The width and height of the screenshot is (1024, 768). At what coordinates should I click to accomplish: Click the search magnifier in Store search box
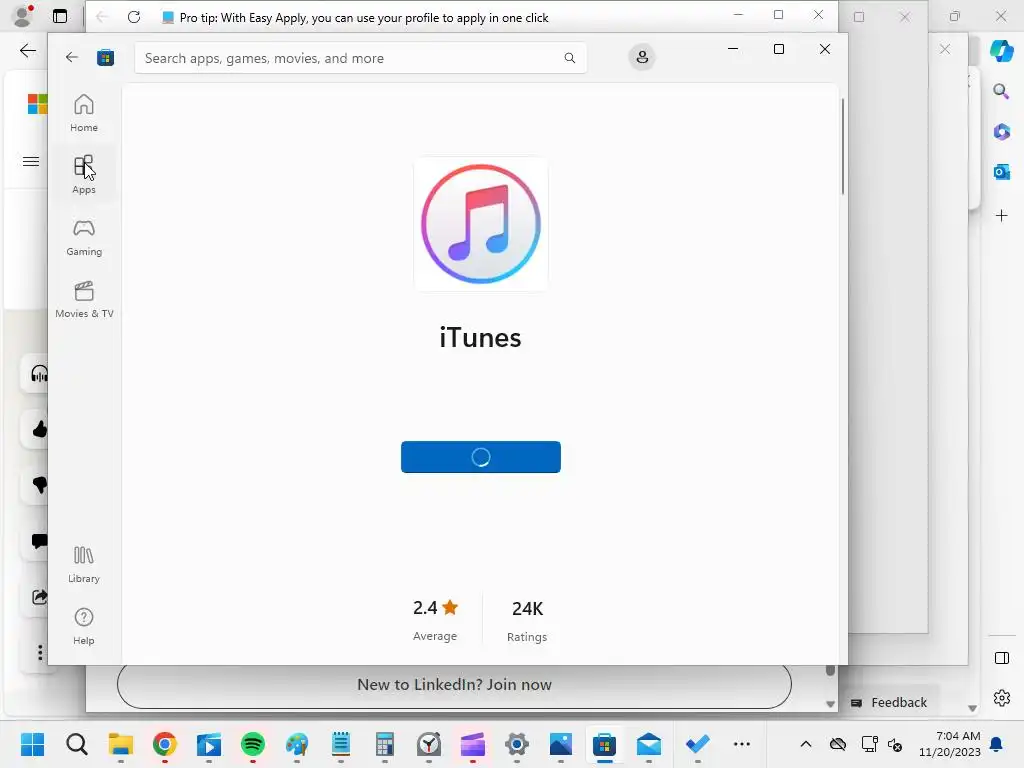[x=569, y=58]
